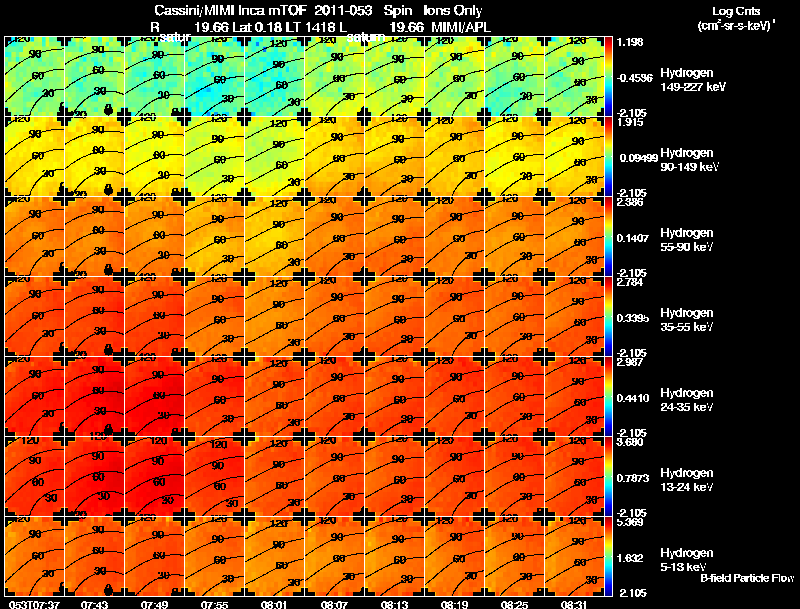The height and width of the screenshot is (609, 800).
Task: Click the color bar for the 90-149 keV row
Action: coord(608,157)
